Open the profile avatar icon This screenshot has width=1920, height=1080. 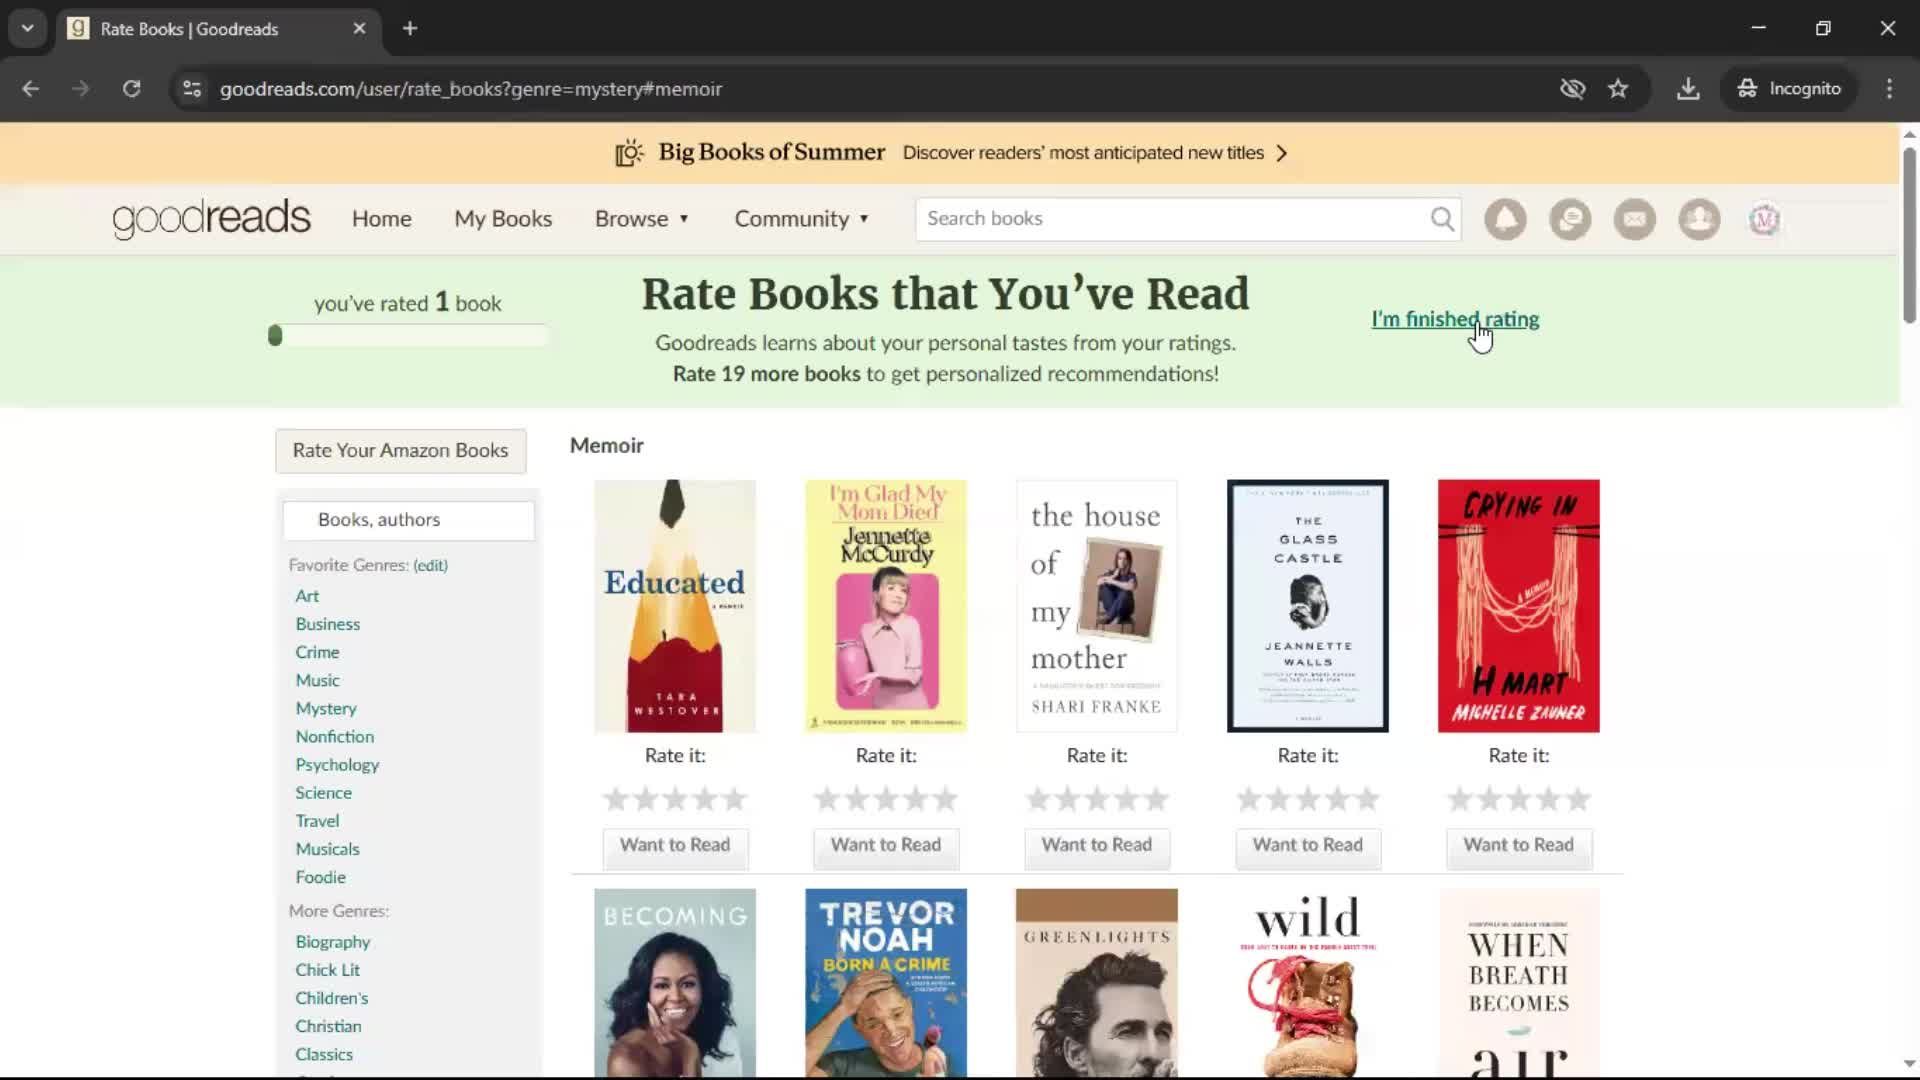tap(1764, 219)
